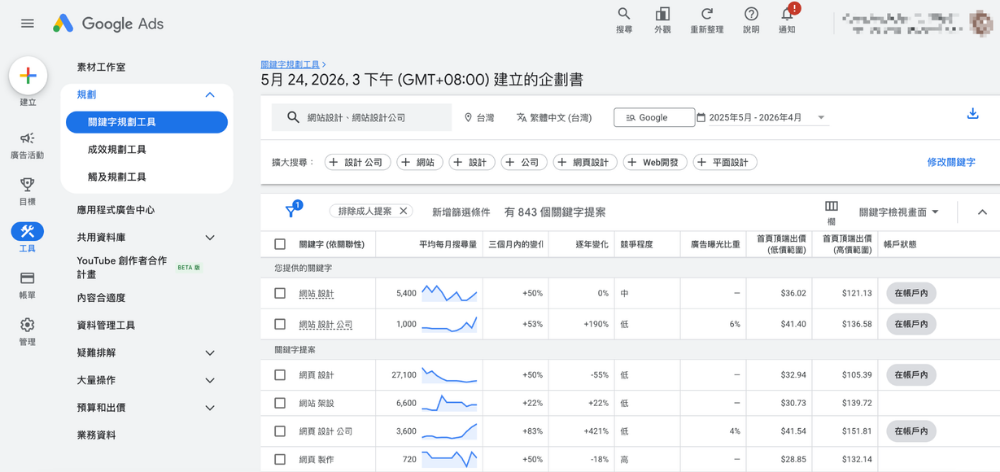
Task: Open the Google network selector
Action: 654,118
